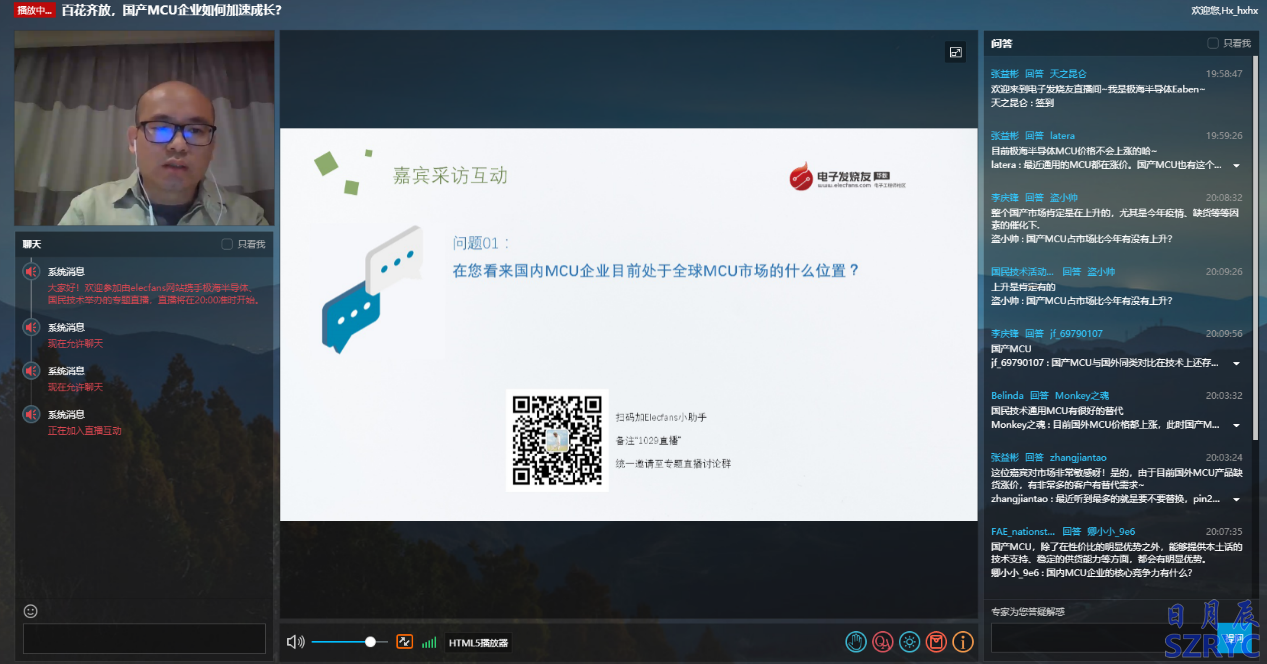Click the red square icon in the player bar
This screenshot has width=1267, height=664.
pos(936,642)
